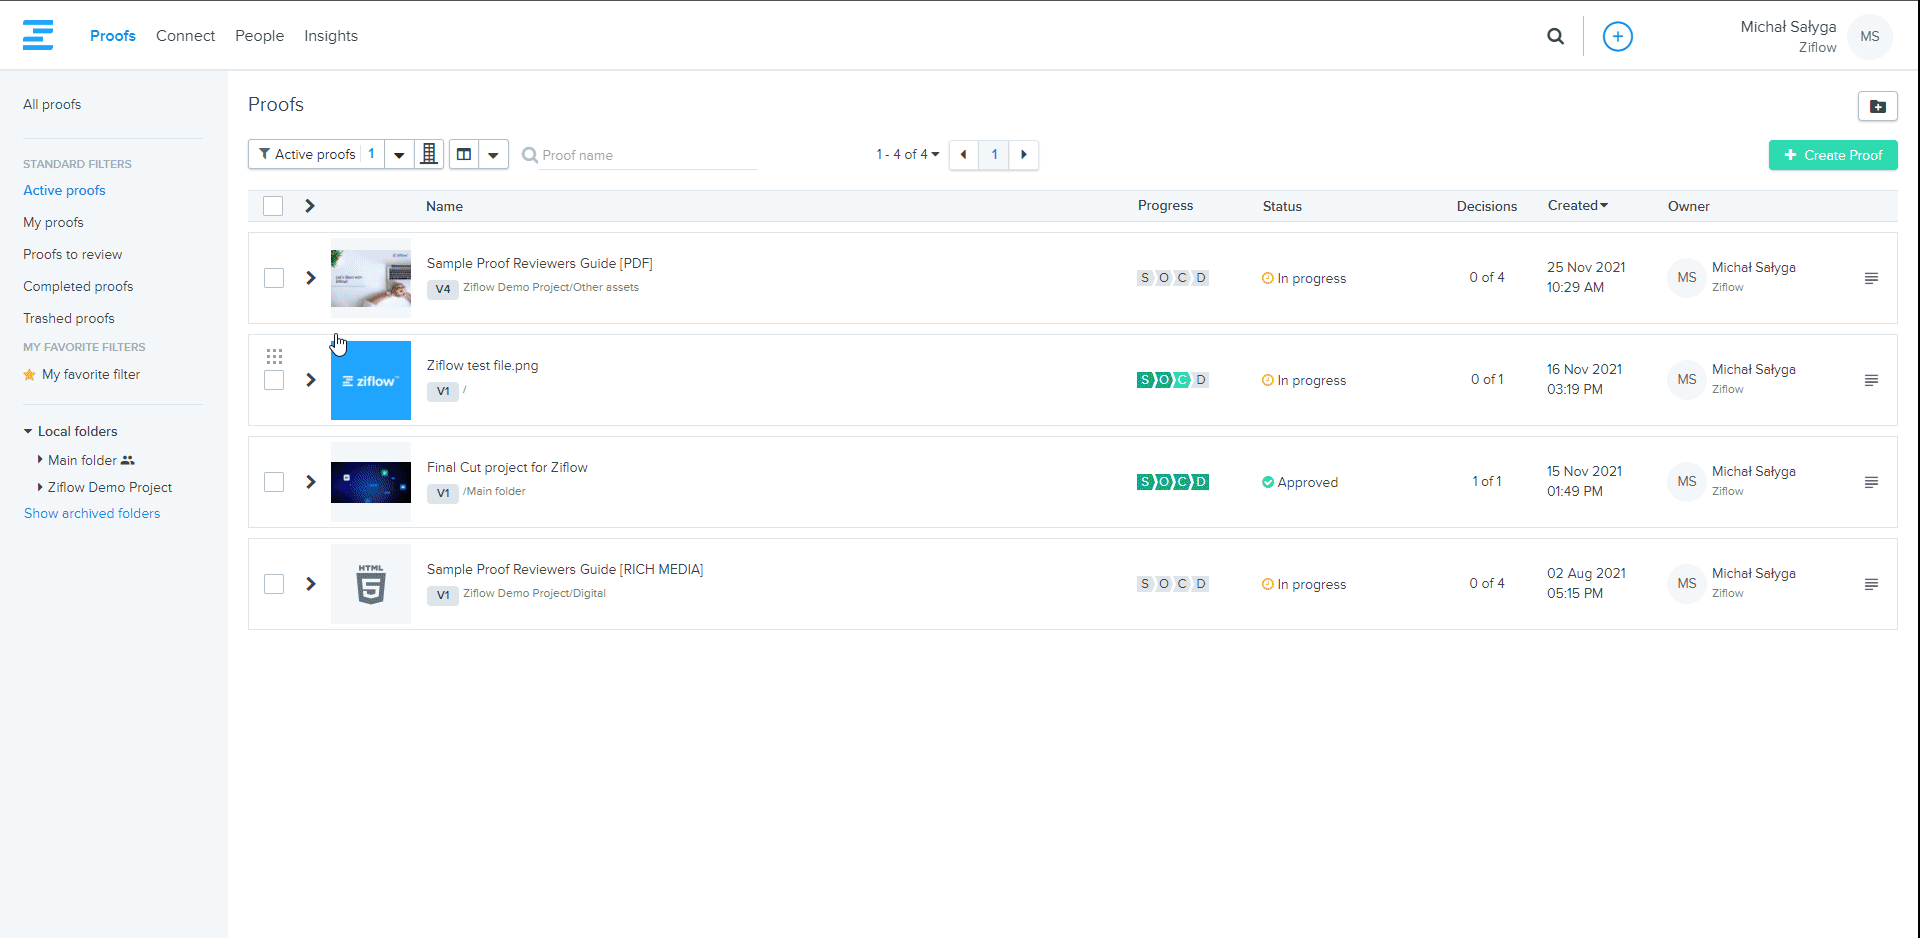This screenshot has width=1920, height=938.
Task: Open Final Cut project for Ziflow proof
Action: pyautogui.click(x=507, y=467)
